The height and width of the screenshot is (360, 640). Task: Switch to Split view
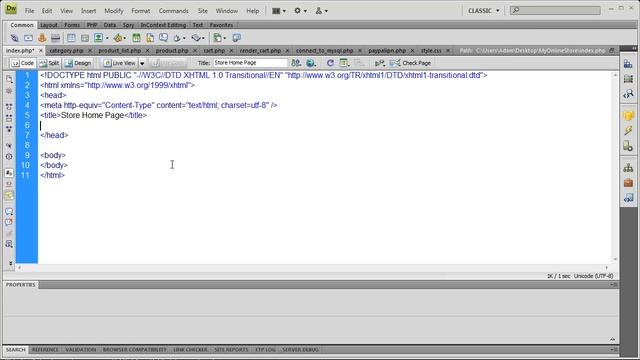pyautogui.click(x=49, y=63)
